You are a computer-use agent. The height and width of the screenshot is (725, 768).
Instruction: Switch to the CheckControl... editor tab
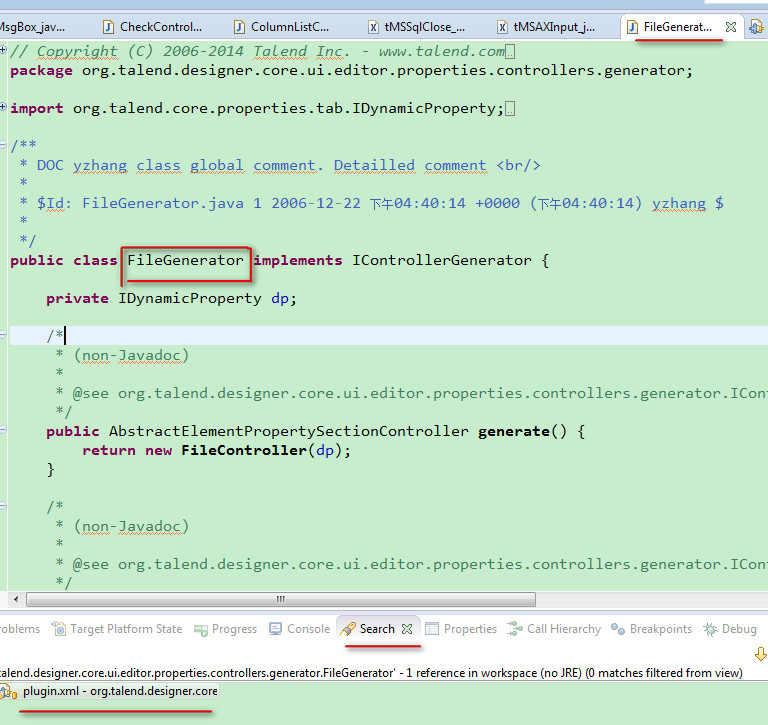152,27
